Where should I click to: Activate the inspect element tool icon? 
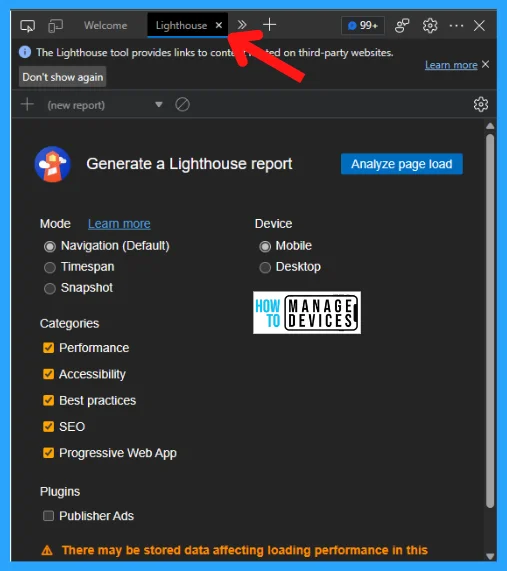(x=28, y=26)
